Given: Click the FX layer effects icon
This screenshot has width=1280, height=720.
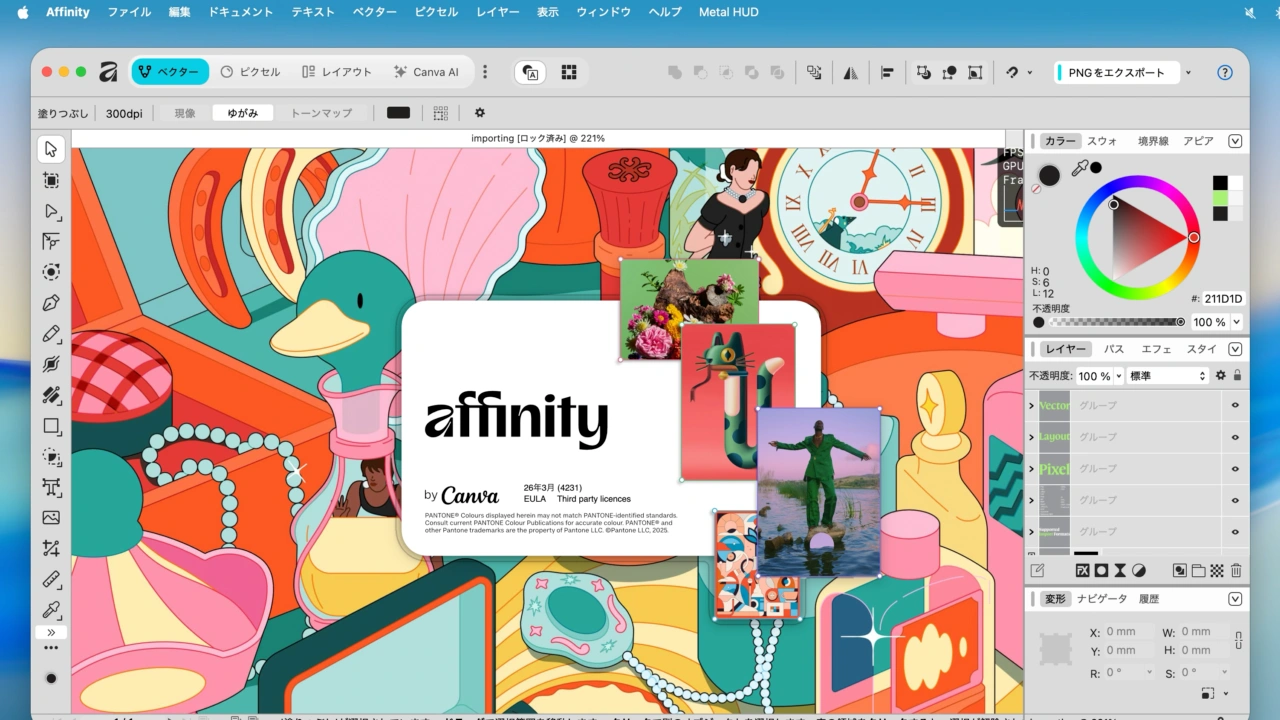Looking at the screenshot, I should tap(1083, 570).
